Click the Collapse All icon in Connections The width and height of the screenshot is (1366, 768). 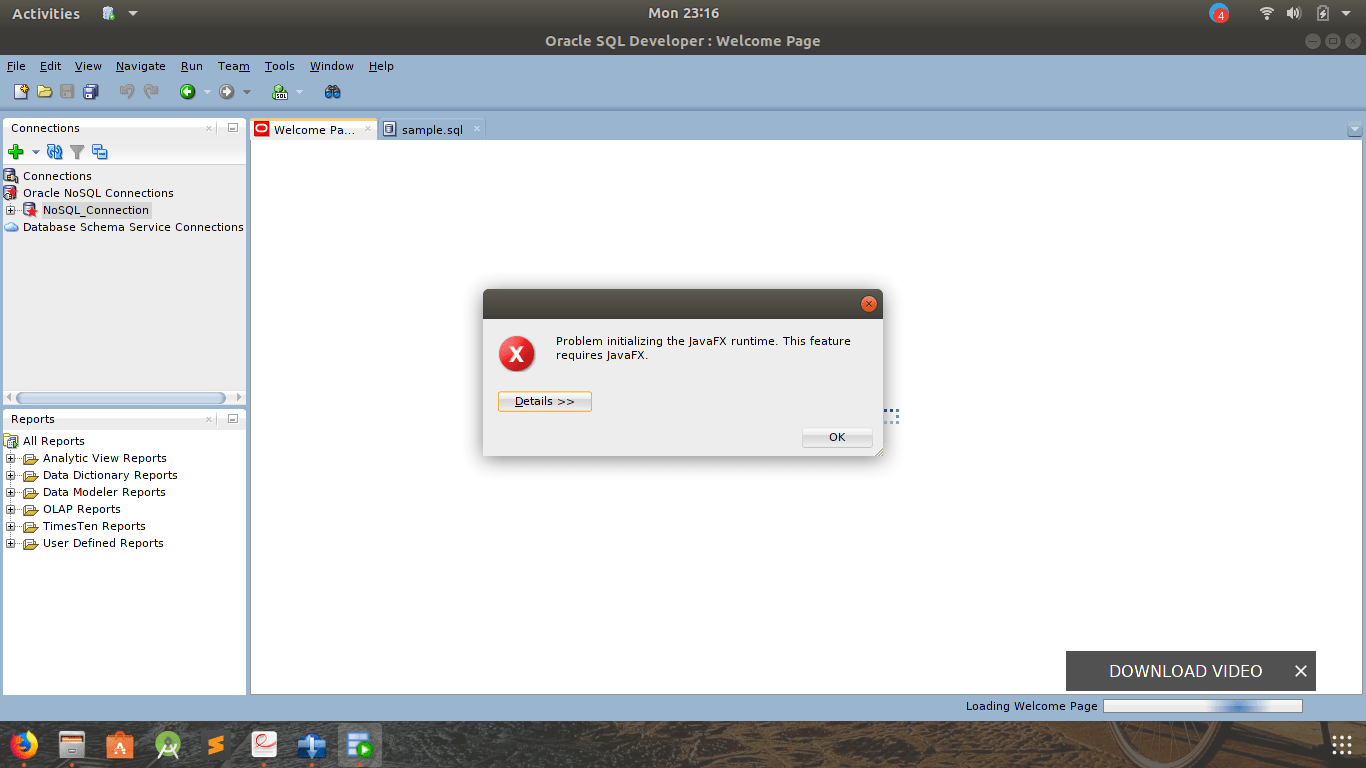tap(99, 152)
